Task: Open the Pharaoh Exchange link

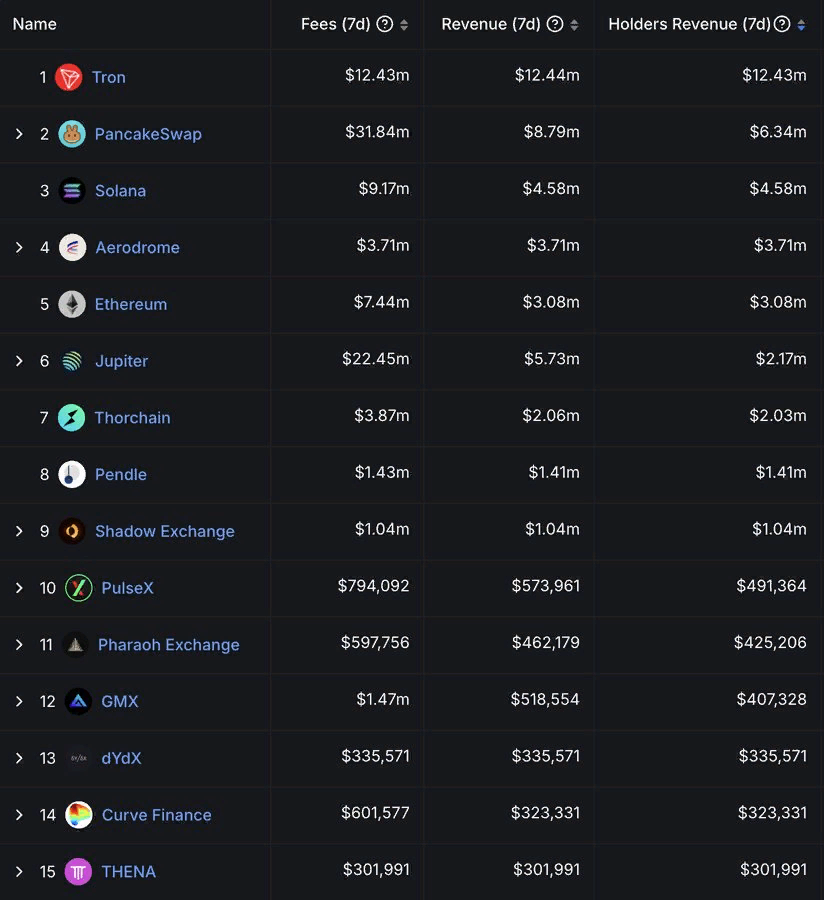Action: 168,645
